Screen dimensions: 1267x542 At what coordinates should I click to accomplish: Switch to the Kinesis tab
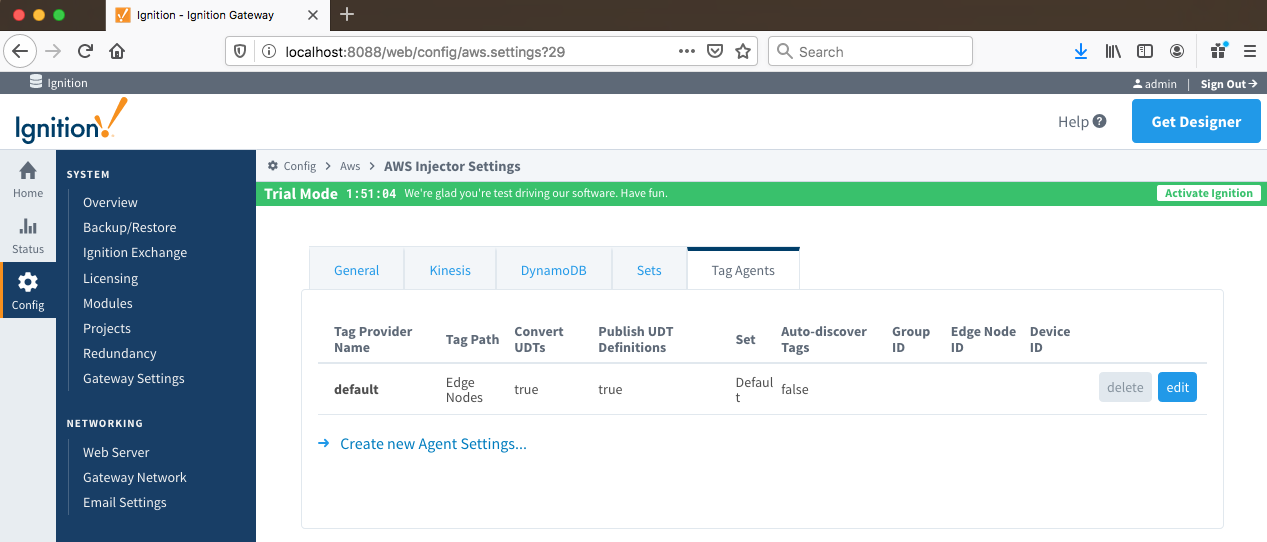[x=450, y=270]
